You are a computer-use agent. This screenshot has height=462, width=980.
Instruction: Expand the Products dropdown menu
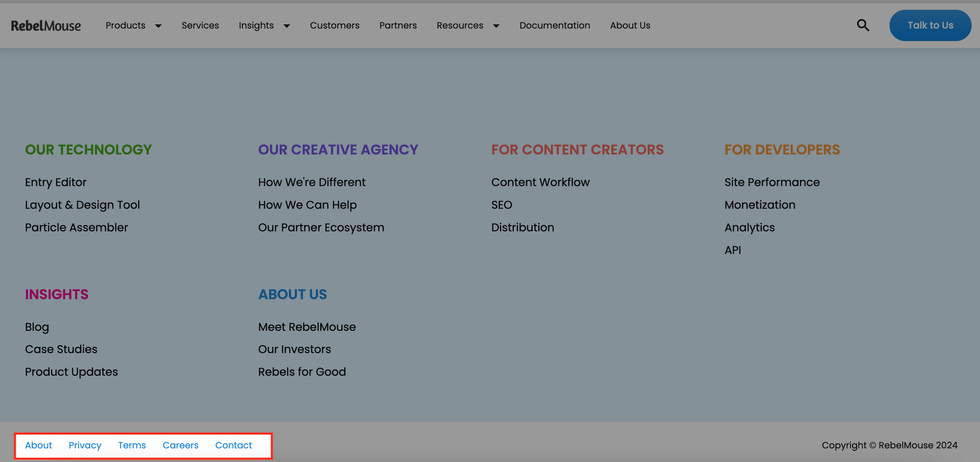click(x=133, y=25)
